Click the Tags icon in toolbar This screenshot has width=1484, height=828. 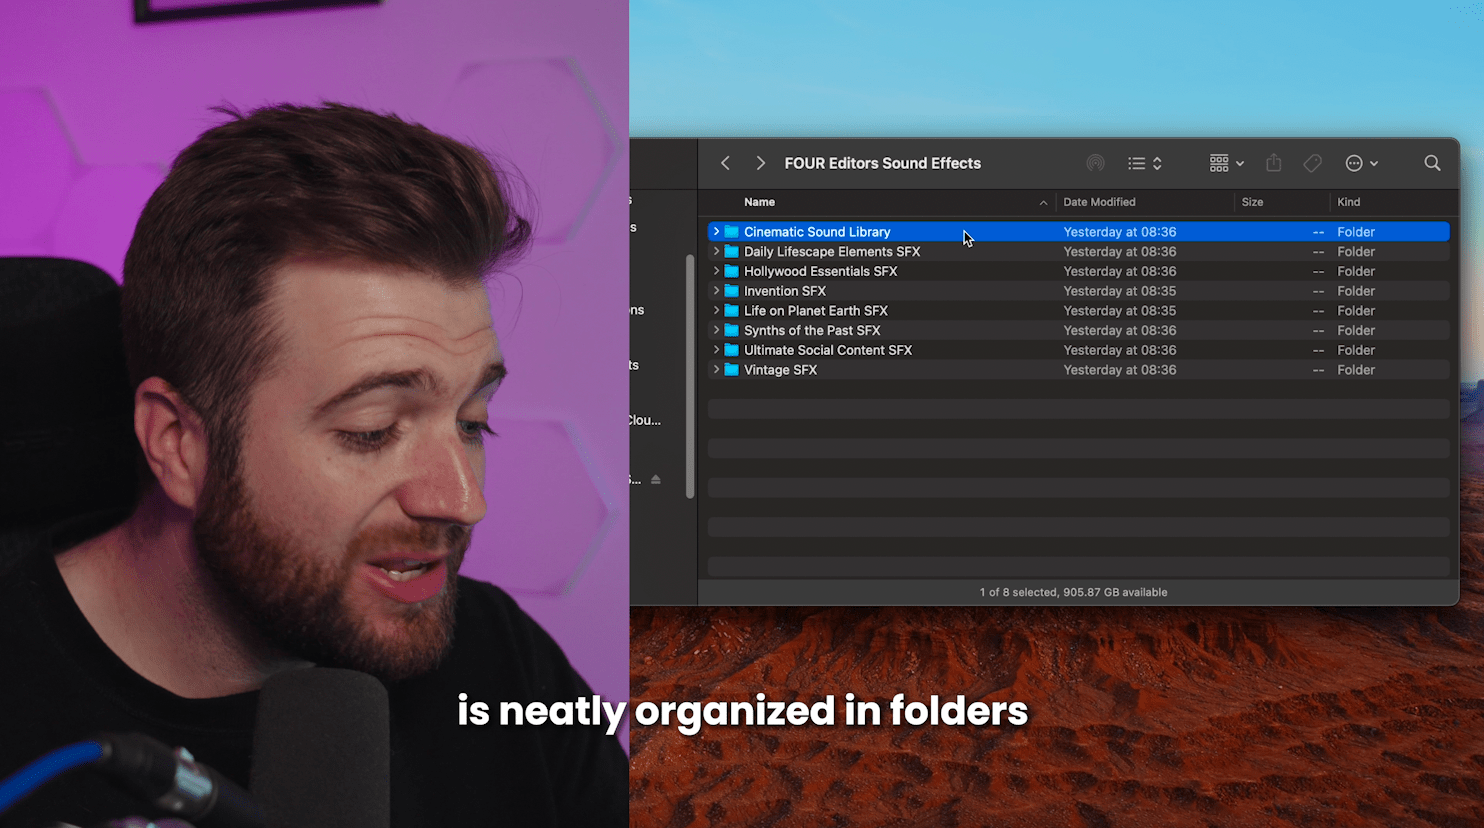tap(1312, 163)
